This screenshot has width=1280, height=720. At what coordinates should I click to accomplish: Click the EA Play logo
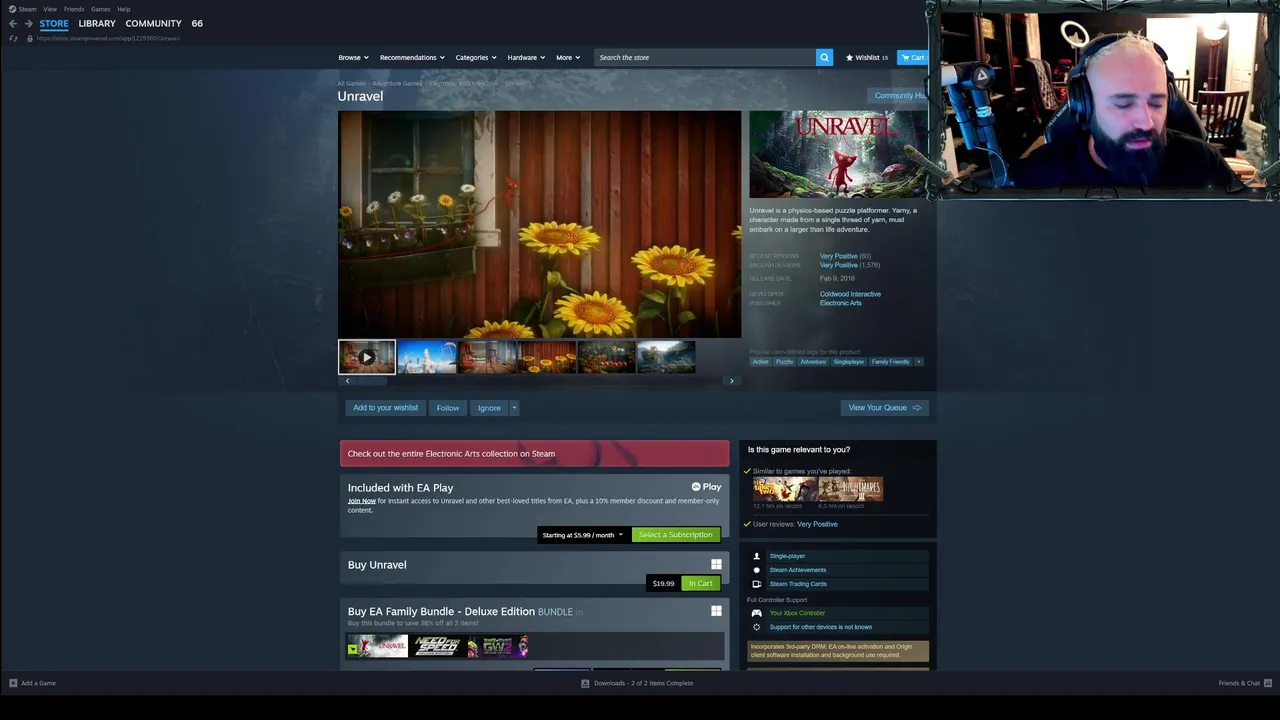point(706,487)
